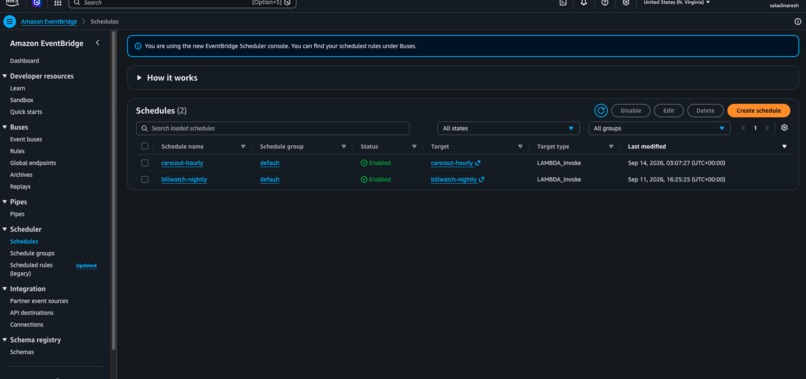This screenshot has width=806, height=379.
Task: Open the billwatch-nightly schedule name link
Action: (x=184, y=179)
